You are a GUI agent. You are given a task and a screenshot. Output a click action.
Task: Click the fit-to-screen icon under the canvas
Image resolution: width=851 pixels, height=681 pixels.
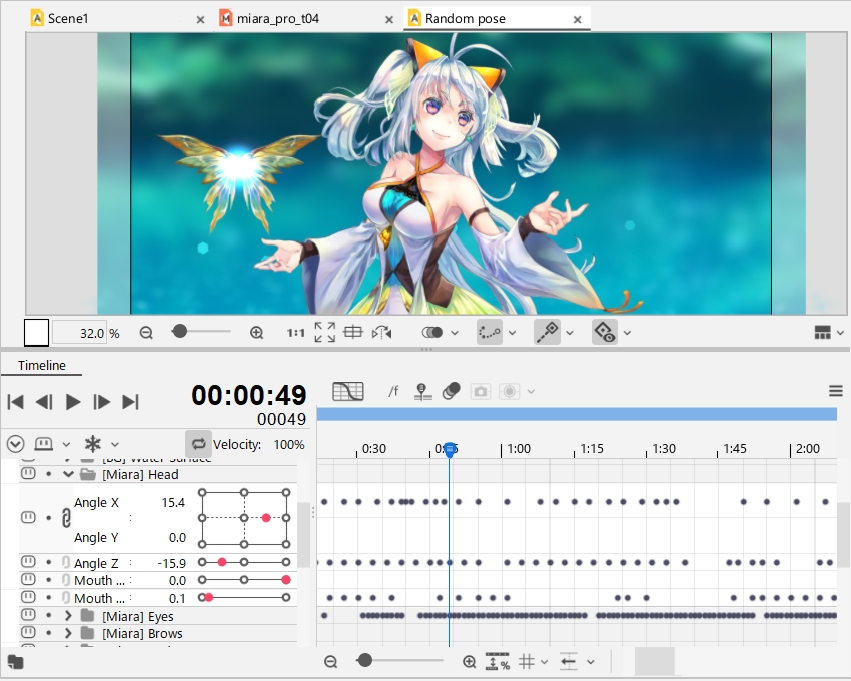[x=324, y=333]
